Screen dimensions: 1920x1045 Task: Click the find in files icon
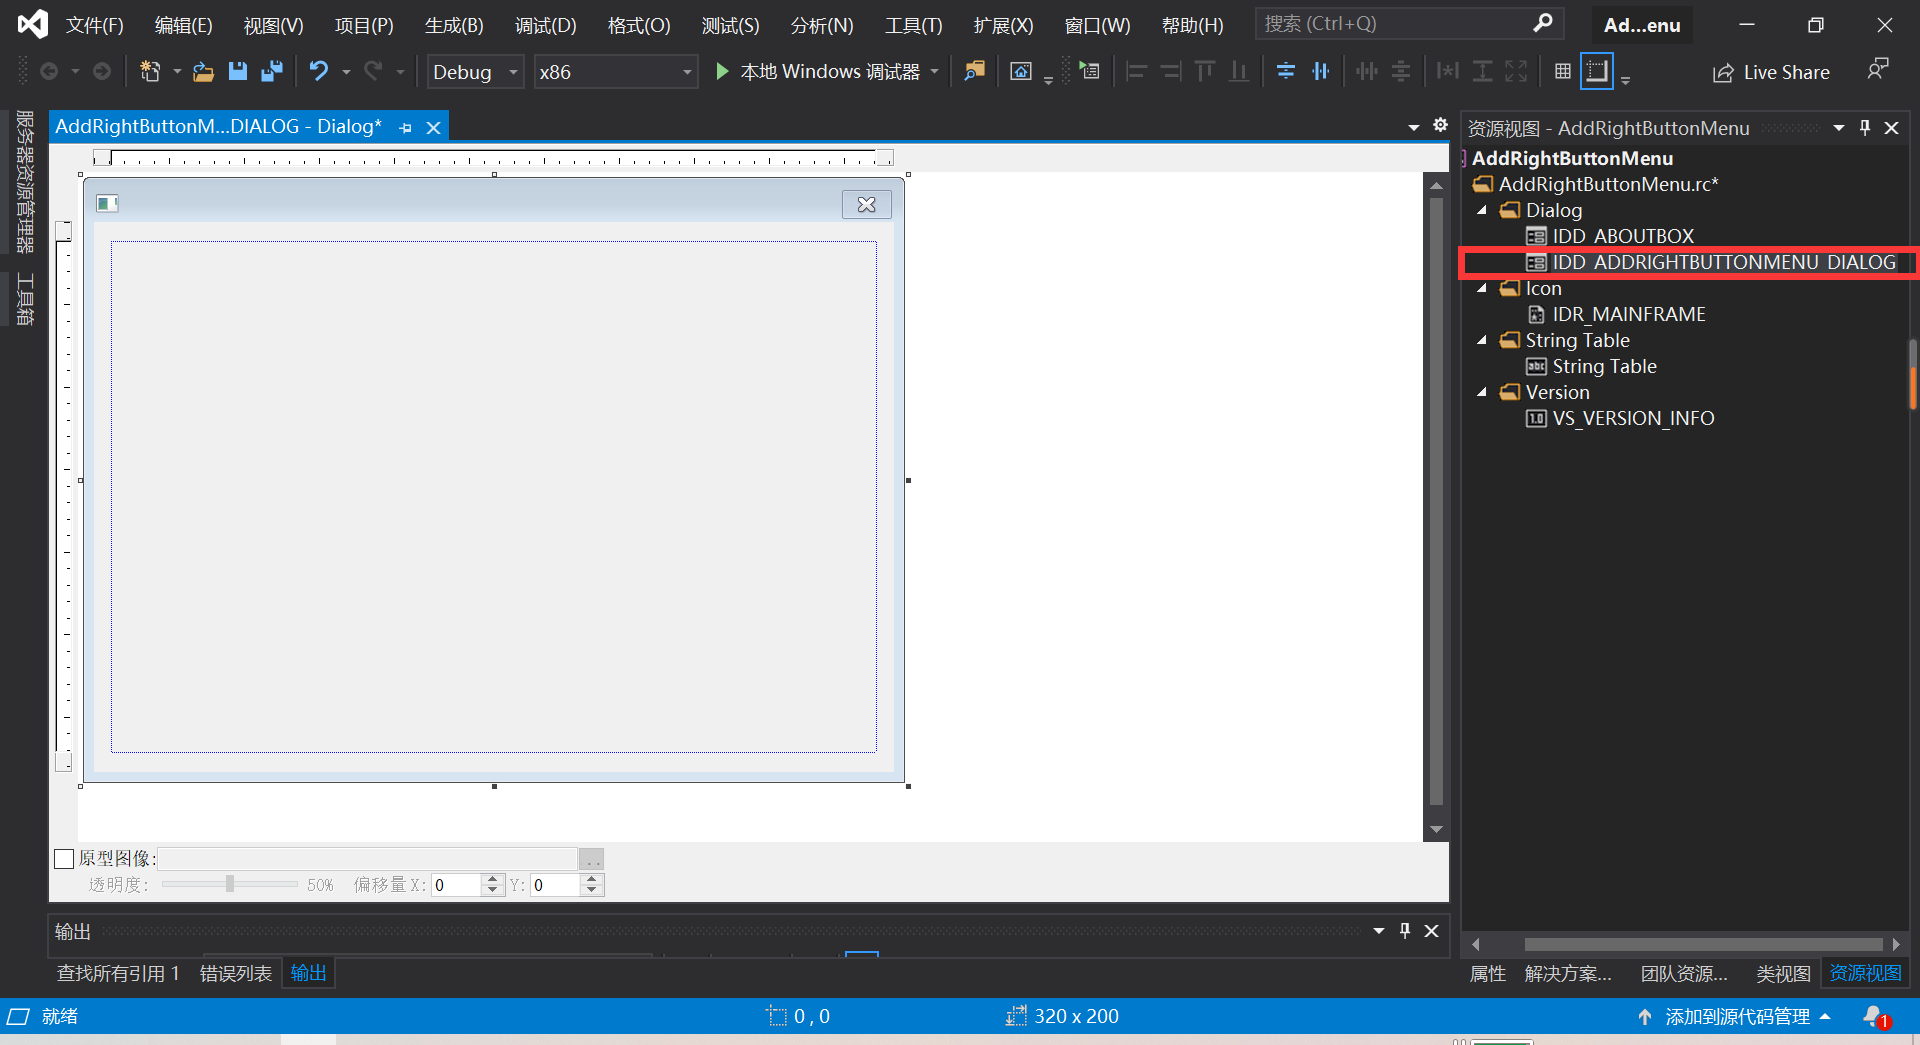click(x=974, y=71)
